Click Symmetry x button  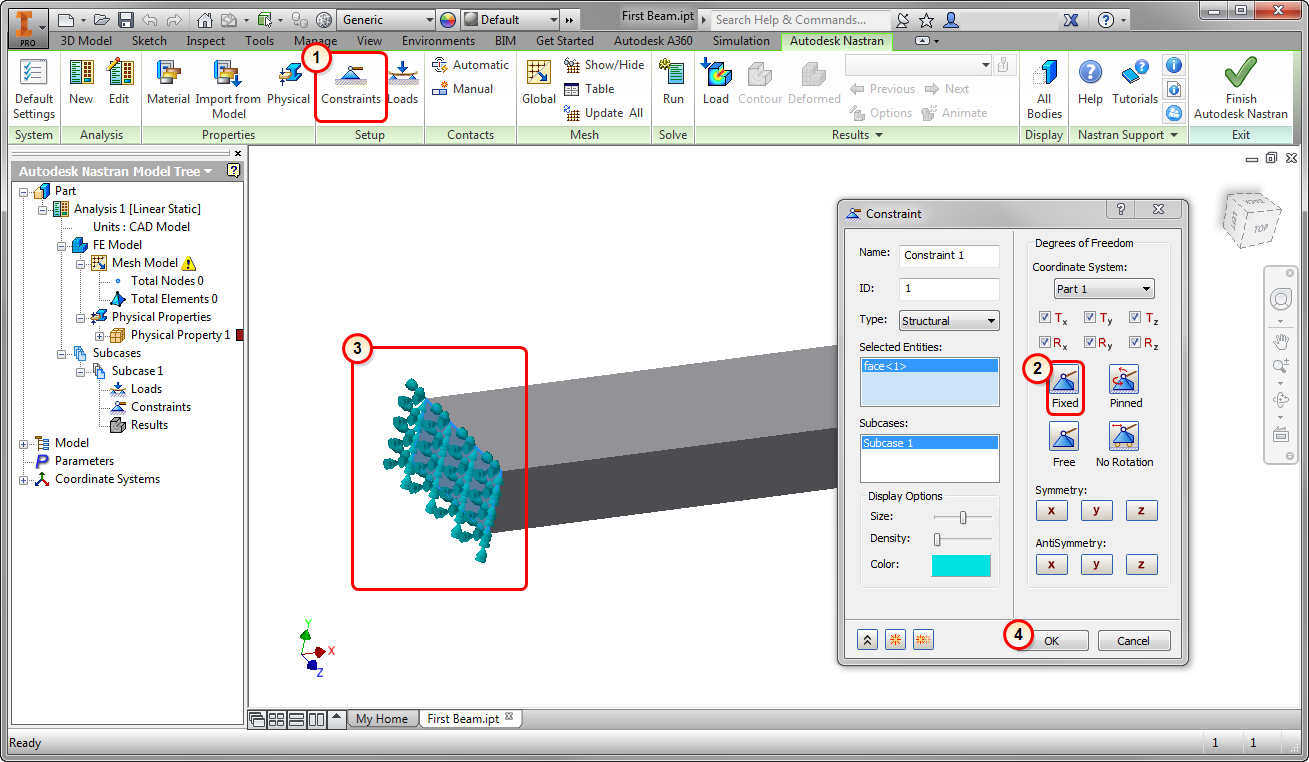pos(1051,510)
